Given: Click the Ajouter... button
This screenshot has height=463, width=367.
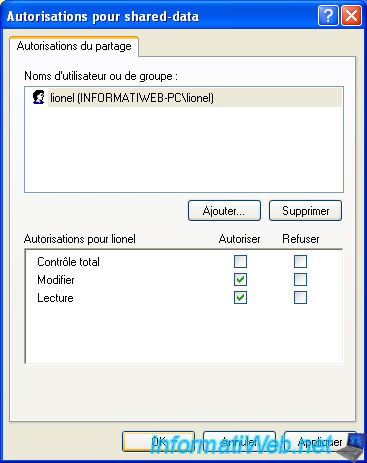Looking at the screenshot, I should [x=224, y=211].
